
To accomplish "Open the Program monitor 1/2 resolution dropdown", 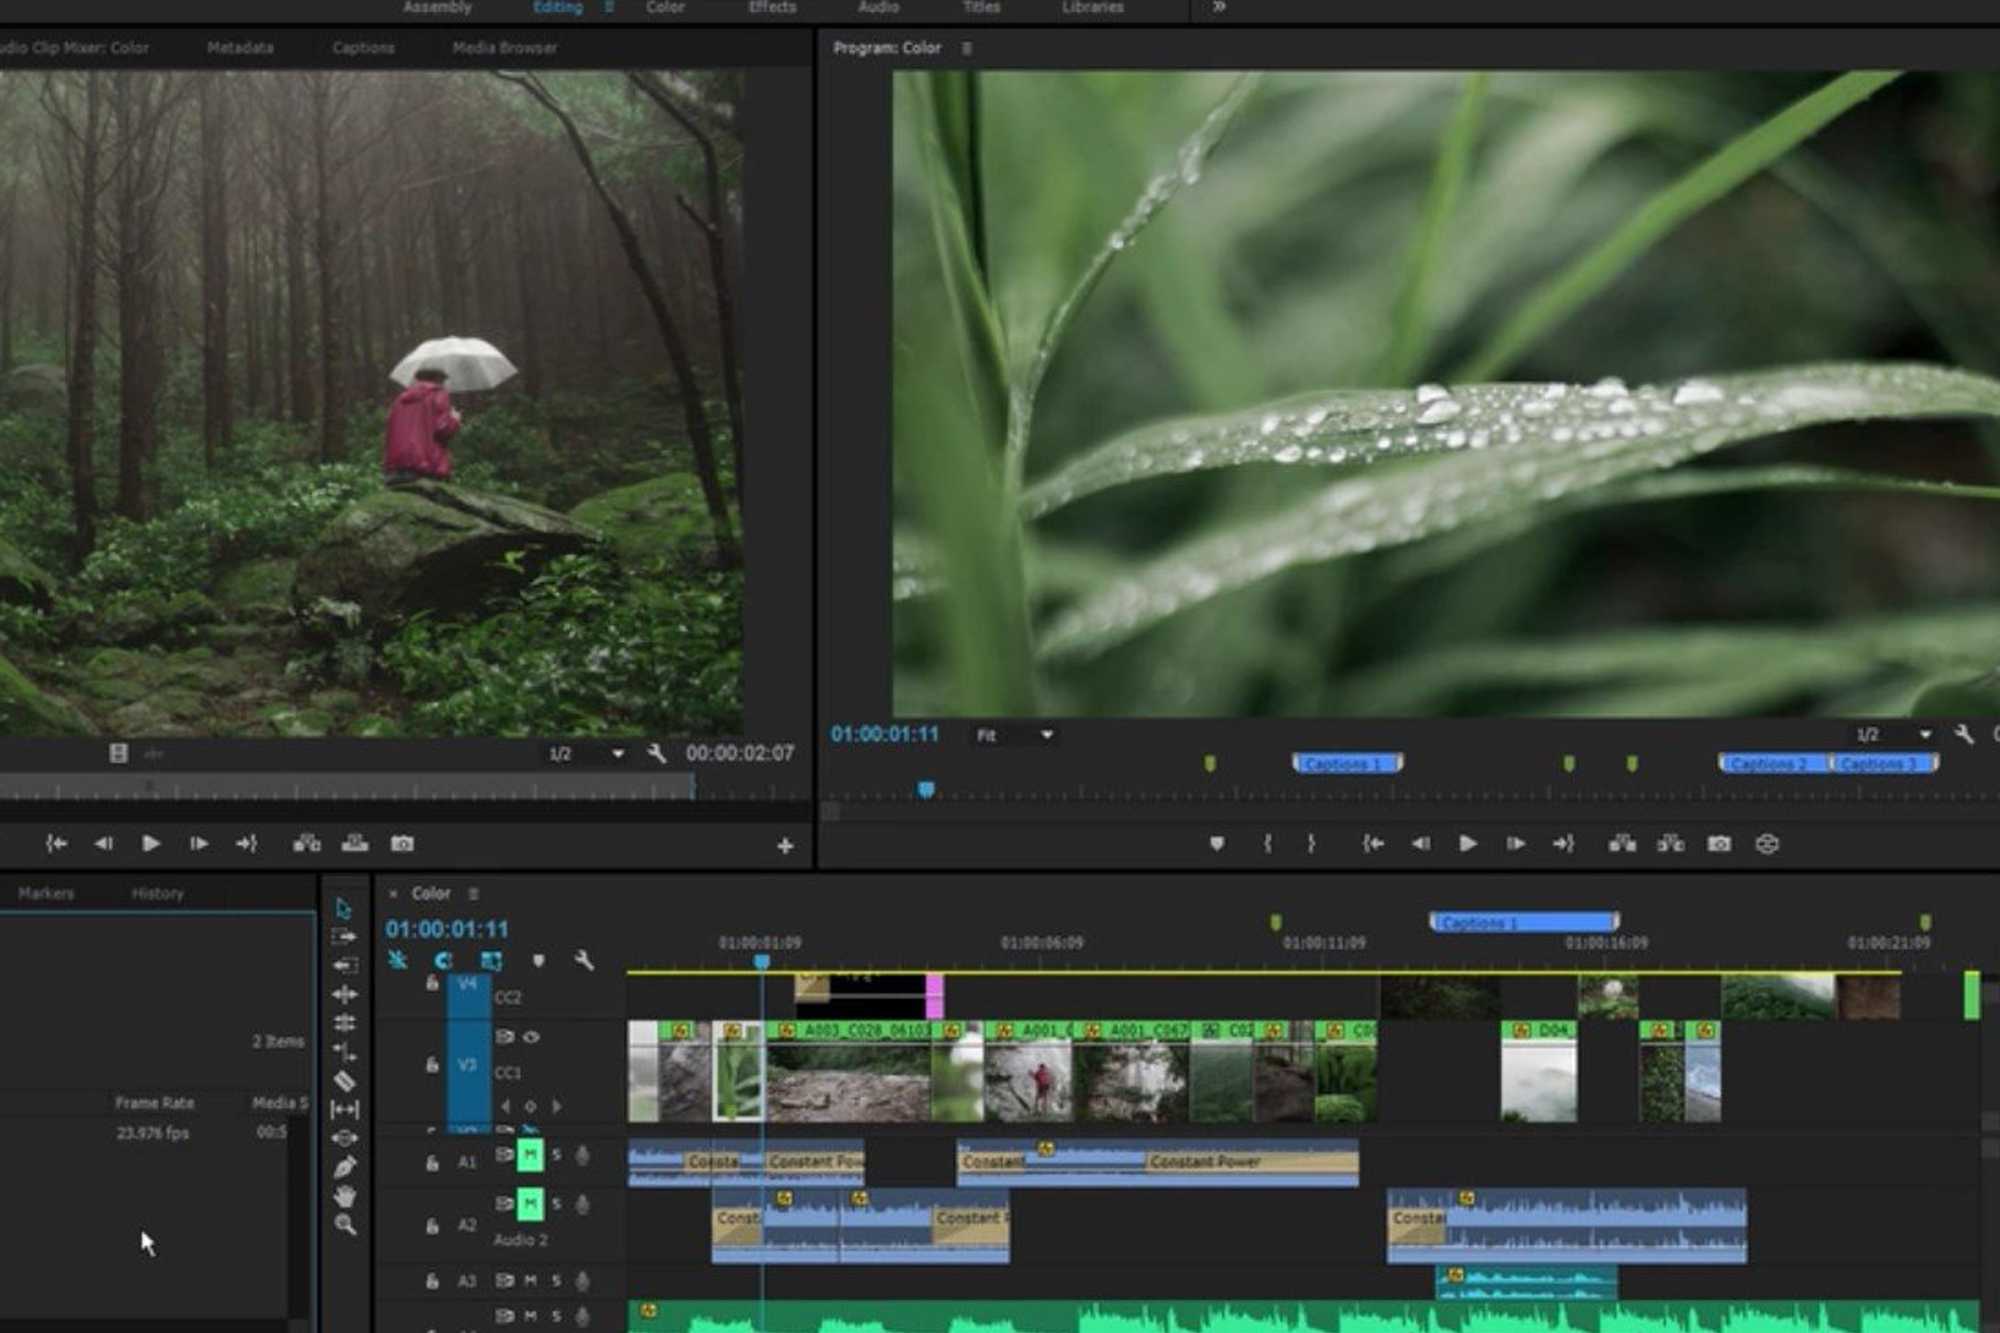I will tap(1894, 735).
